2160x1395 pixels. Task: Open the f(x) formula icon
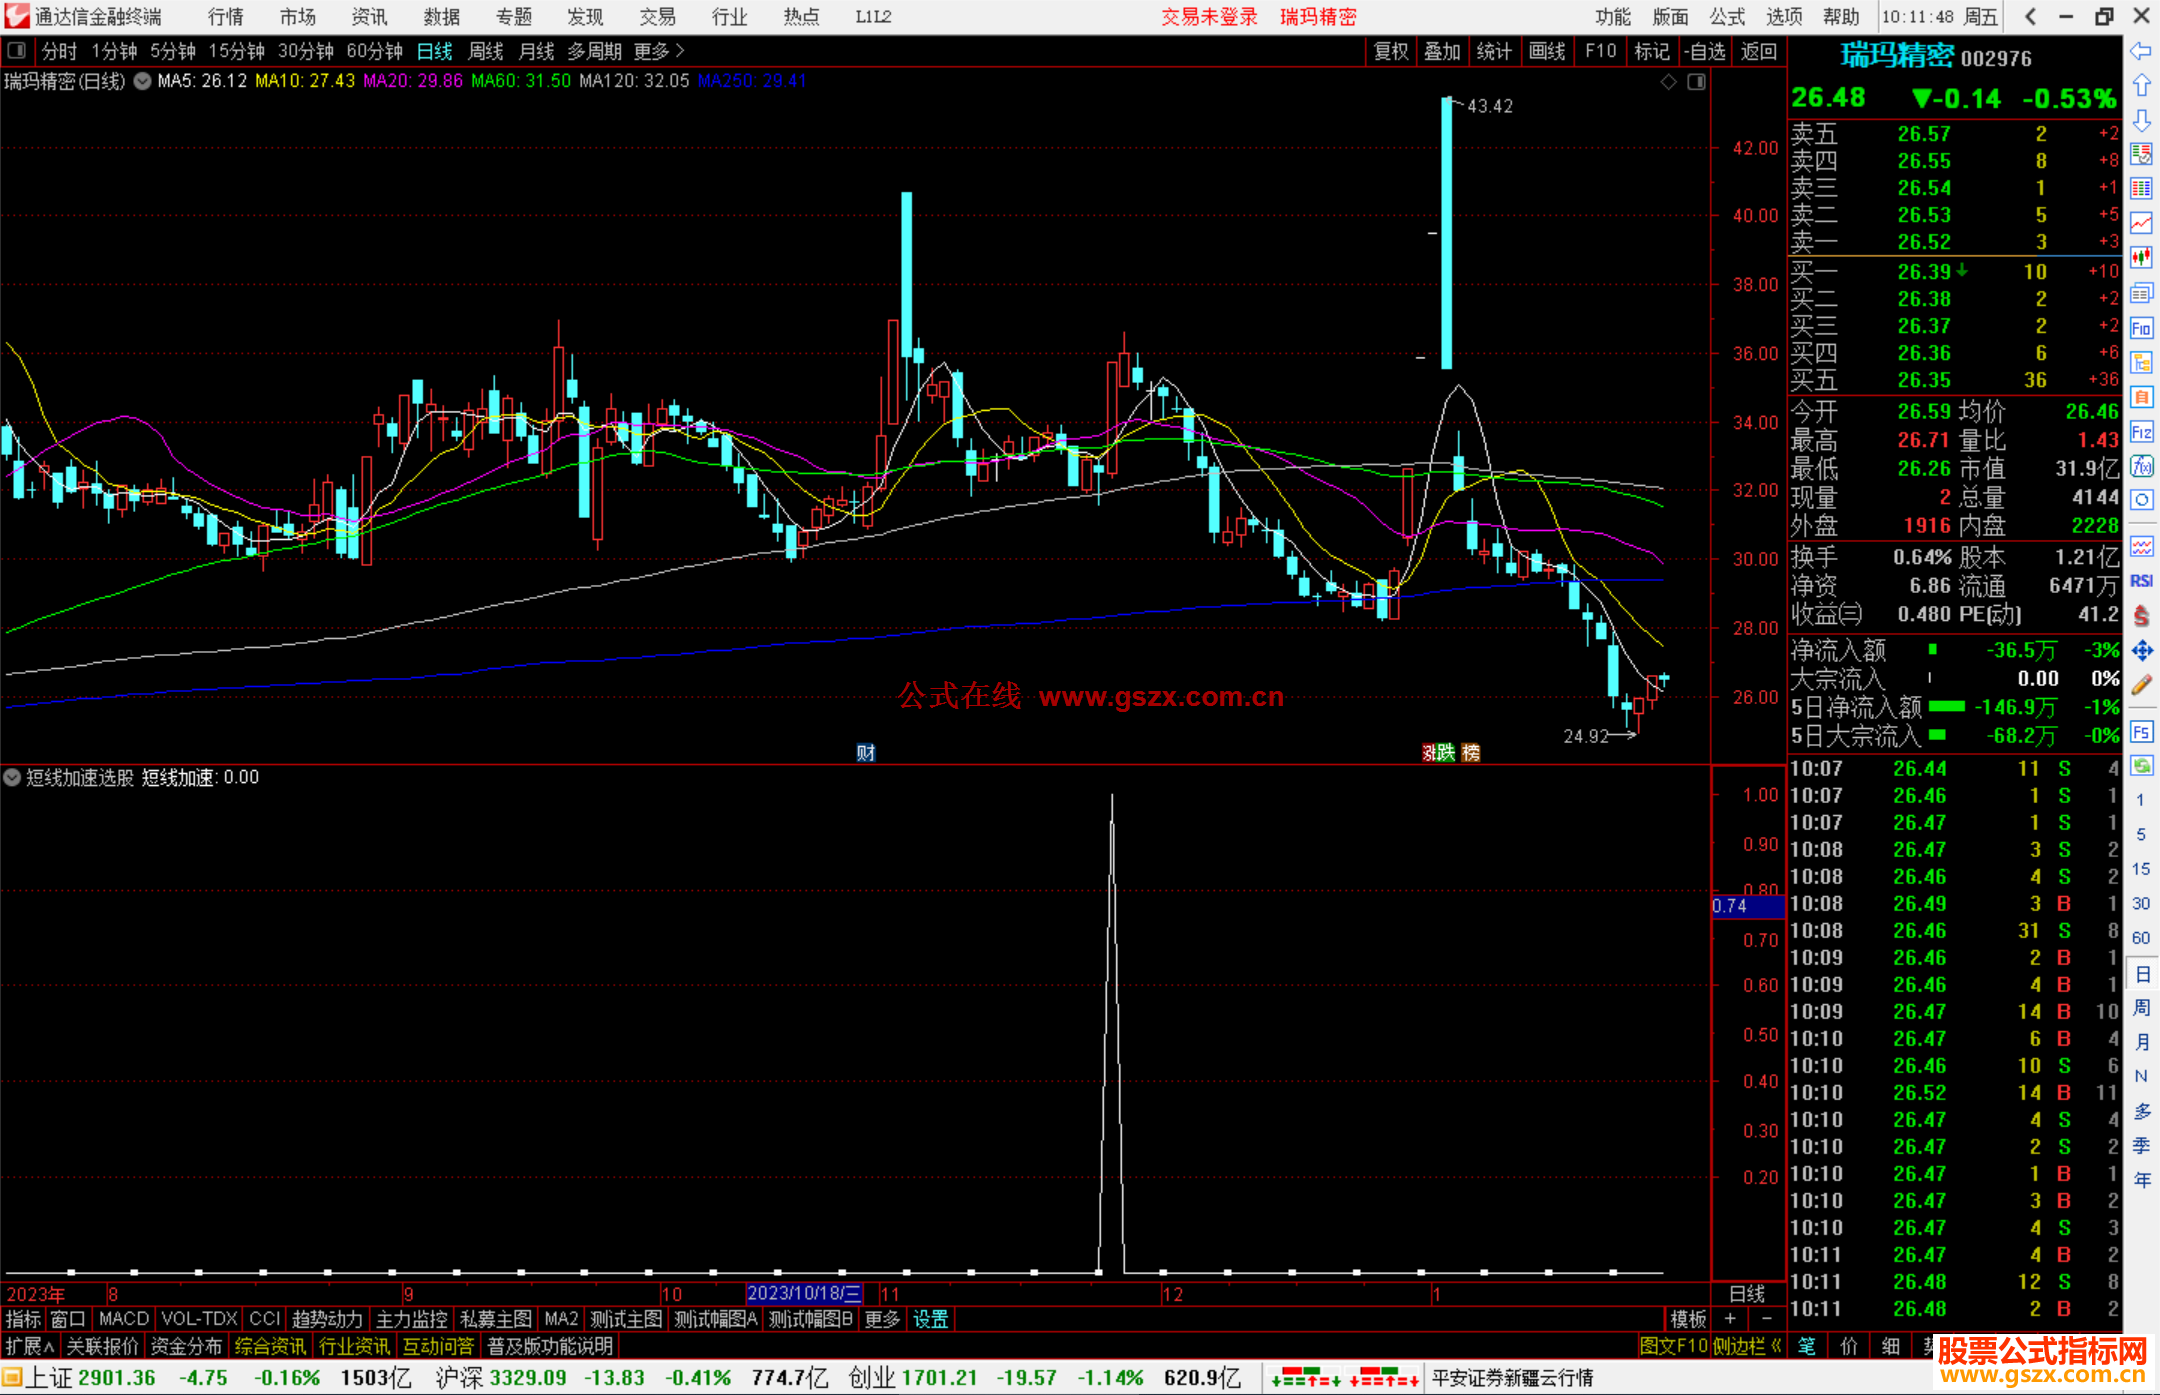click(x=2141, y=467)
